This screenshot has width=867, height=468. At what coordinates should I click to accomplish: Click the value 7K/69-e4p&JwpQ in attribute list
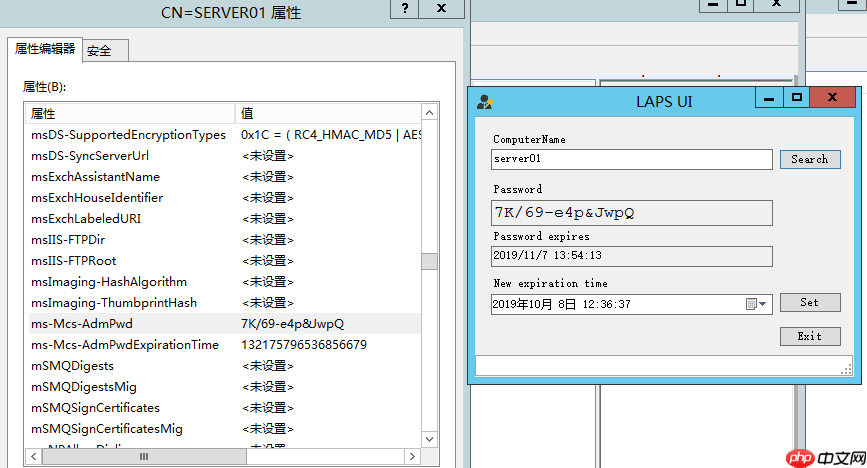tap(293, 324)
